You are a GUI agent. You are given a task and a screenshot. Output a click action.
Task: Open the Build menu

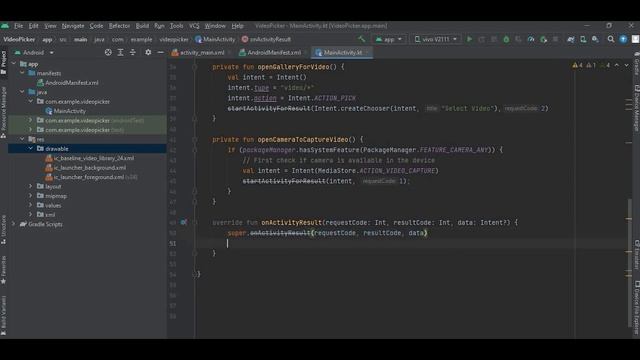(142, 26)
